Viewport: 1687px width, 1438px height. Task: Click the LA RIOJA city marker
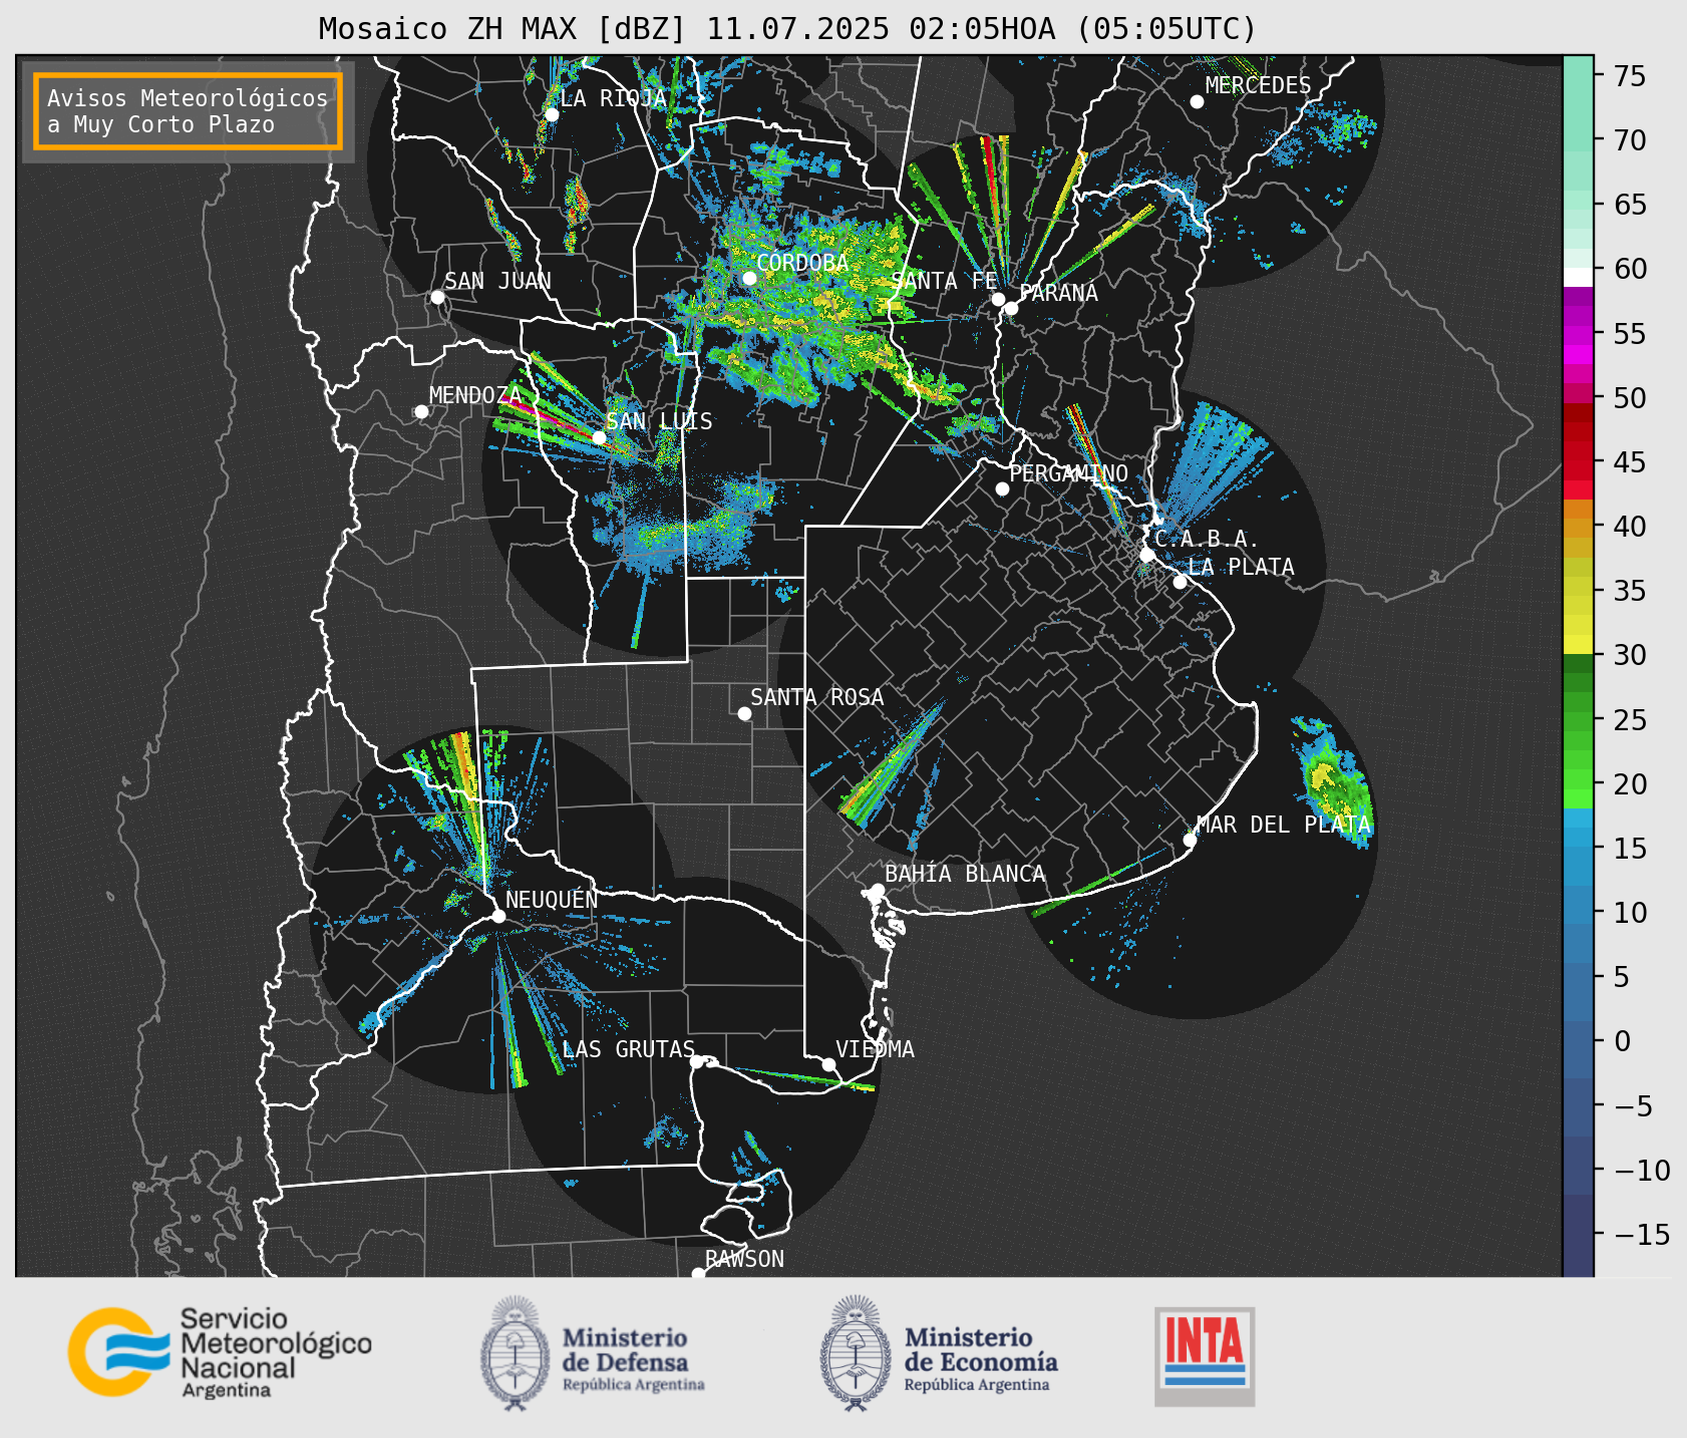pyautogui.click(x=551, y=114)
